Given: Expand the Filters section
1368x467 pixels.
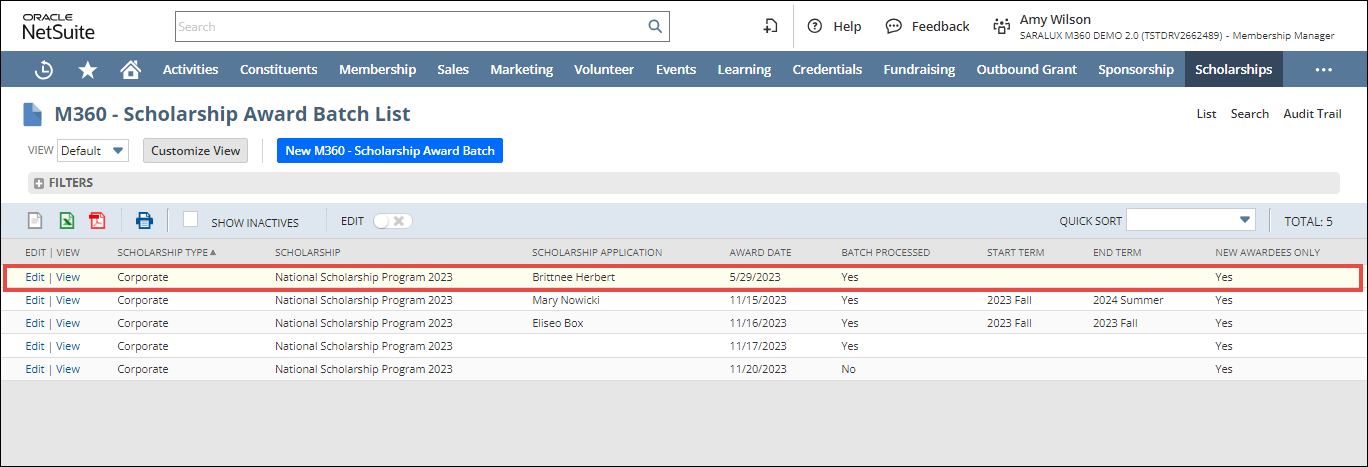Looking at the screenshot, I should (x=40, y=183).
